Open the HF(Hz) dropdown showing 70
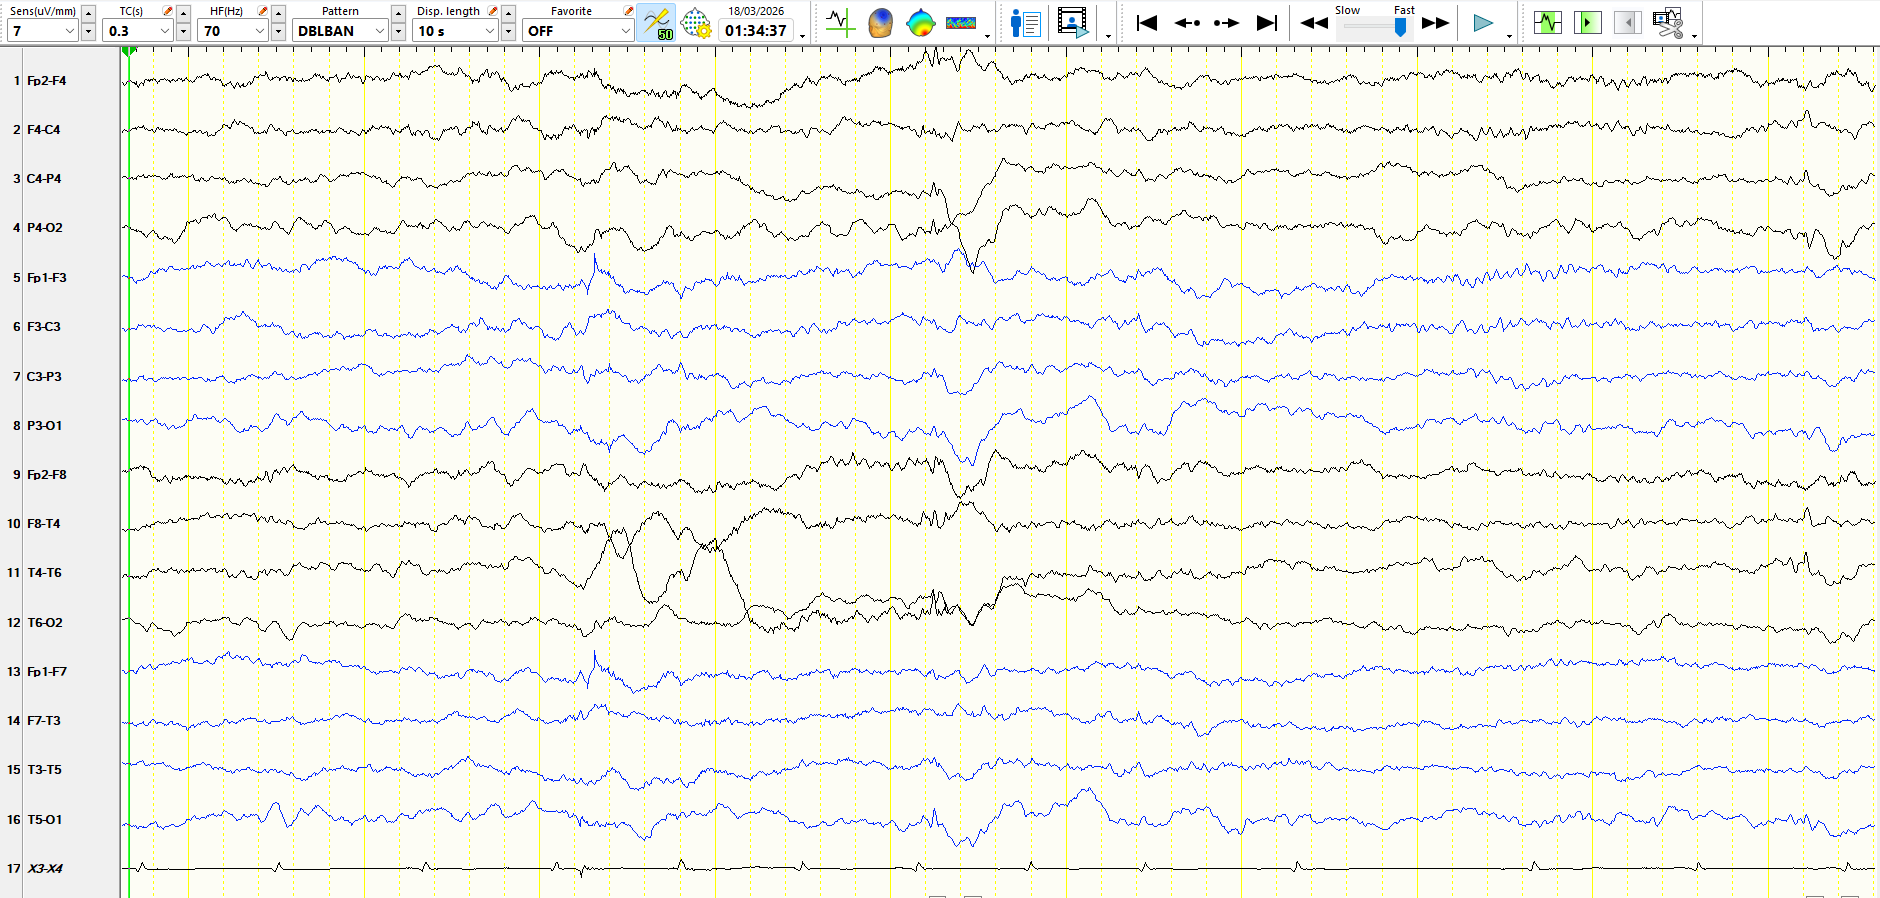Image resolution: width=1880 pixels, height=898 pixels. (233, 31)
